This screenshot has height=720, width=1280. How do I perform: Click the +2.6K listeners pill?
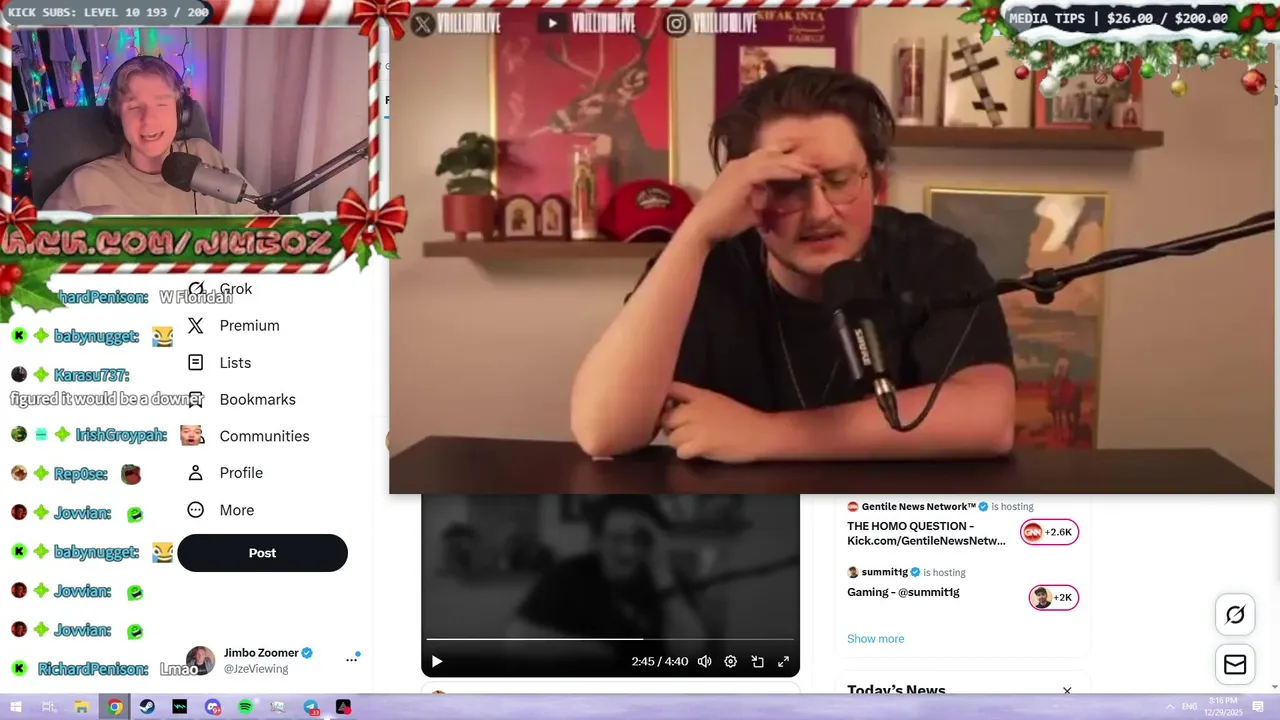[1050, 532]
